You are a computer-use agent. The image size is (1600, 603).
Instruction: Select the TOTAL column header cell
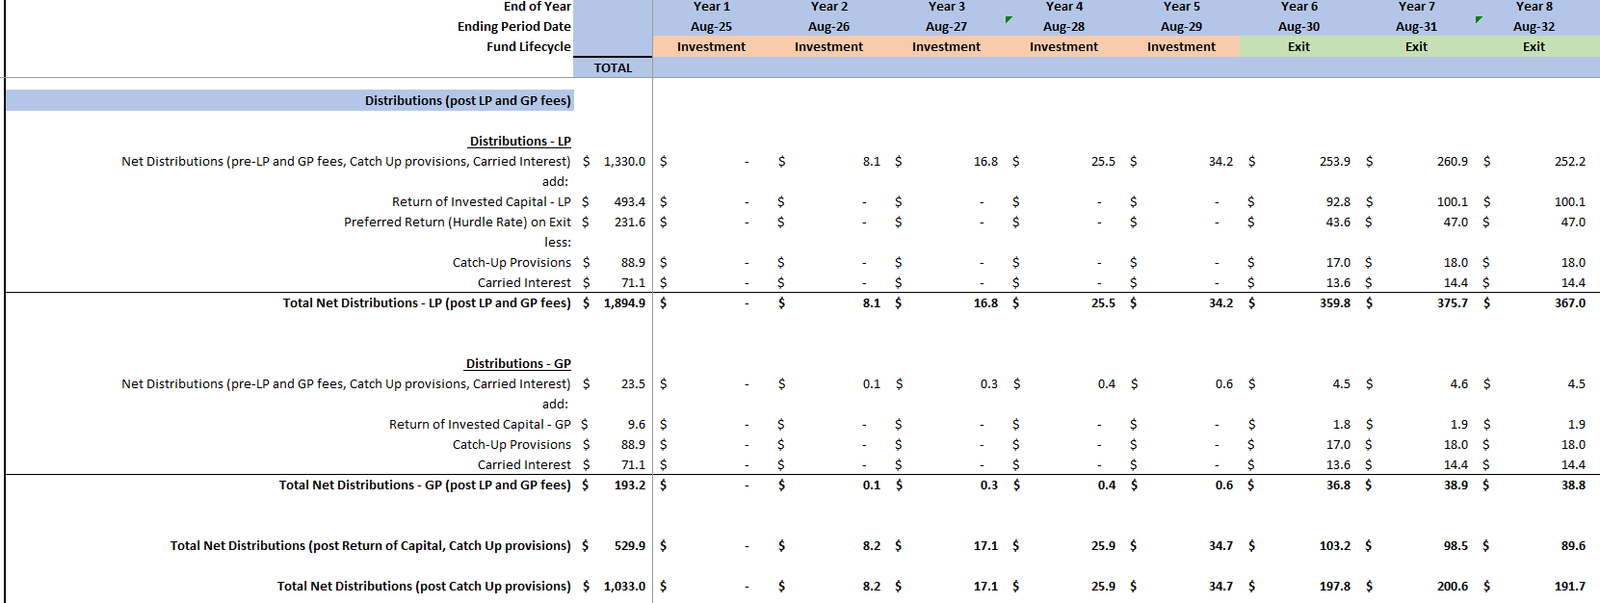click(x=613, y=68)
